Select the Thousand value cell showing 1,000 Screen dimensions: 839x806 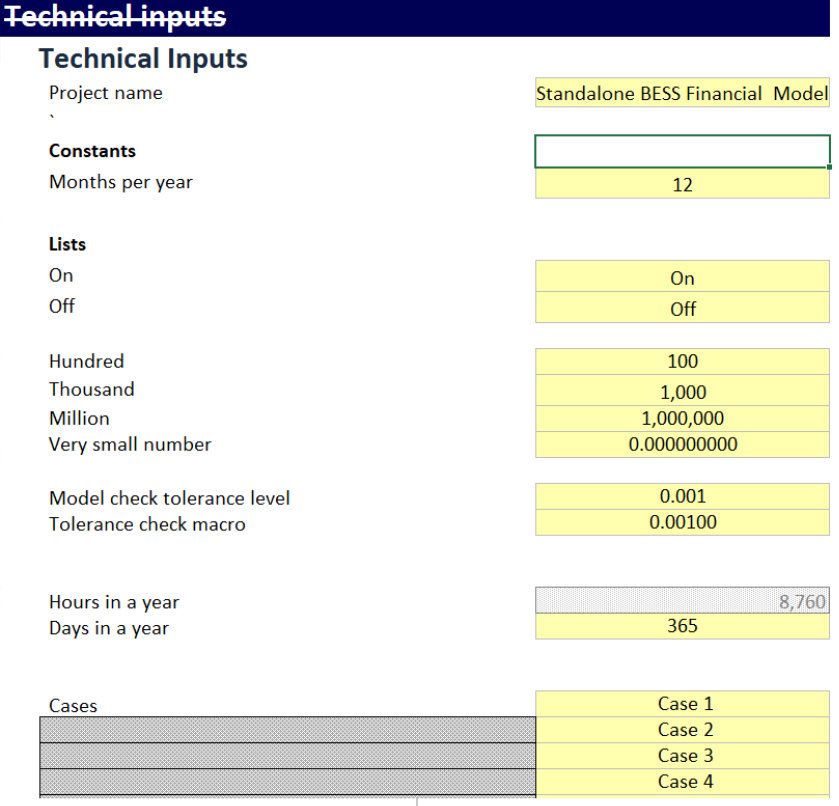682,392
